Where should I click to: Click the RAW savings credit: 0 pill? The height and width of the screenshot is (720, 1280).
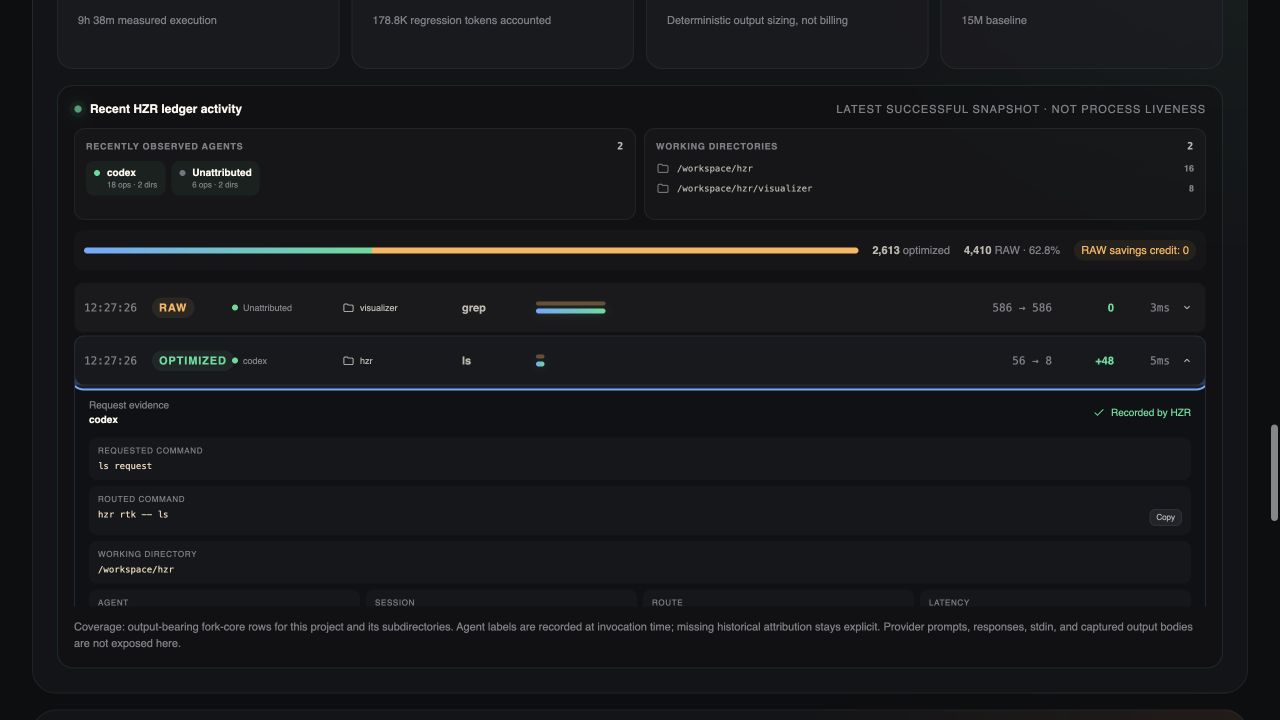(1135, 250)
